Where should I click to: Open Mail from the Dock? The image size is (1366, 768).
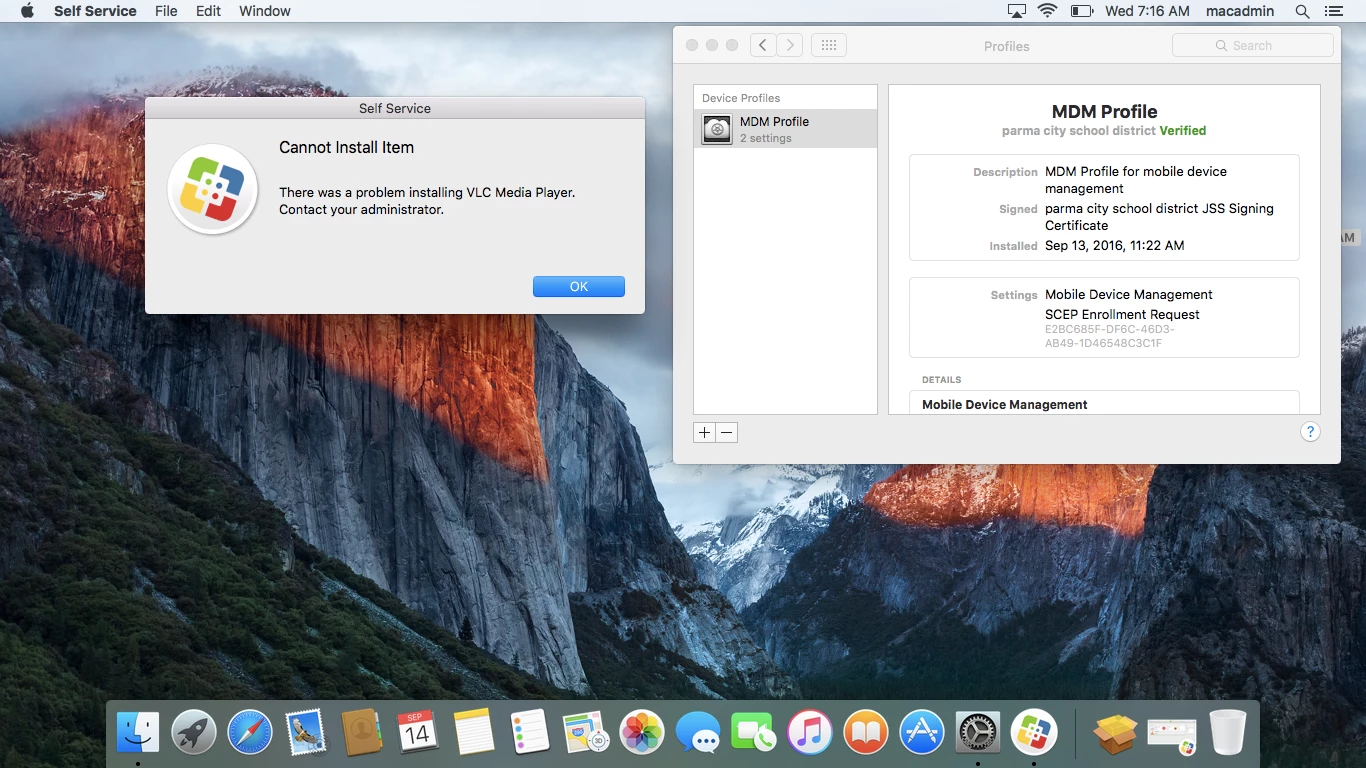(x=306, y=734)
